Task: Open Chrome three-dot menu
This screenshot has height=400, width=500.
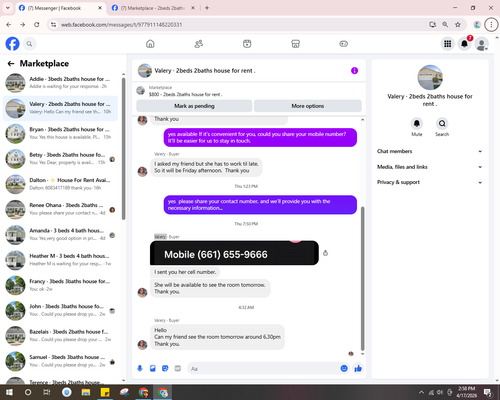Action: pyautogui.click(x=491, y=25)
